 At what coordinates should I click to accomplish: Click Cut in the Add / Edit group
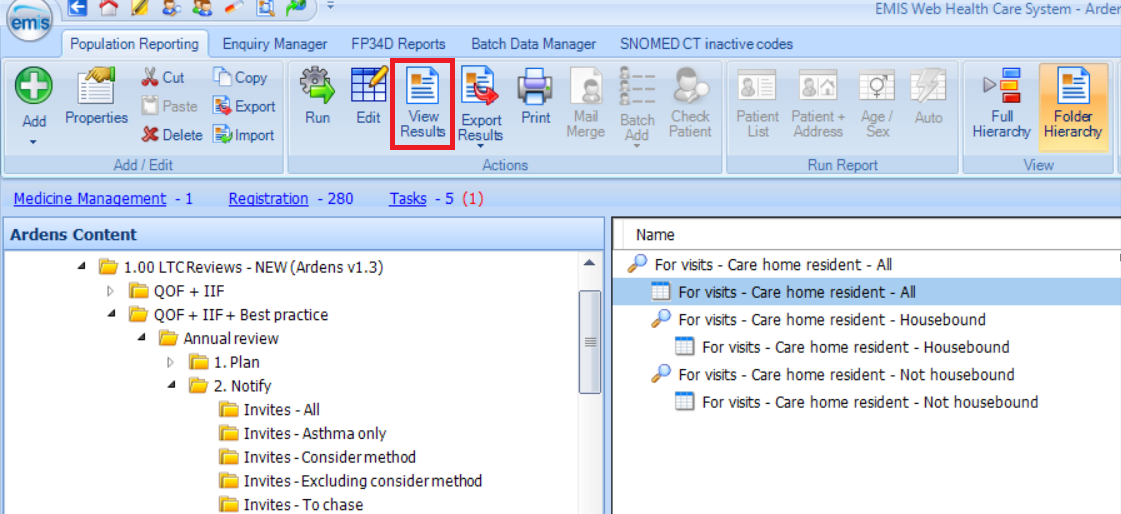[x=163, y=77]
